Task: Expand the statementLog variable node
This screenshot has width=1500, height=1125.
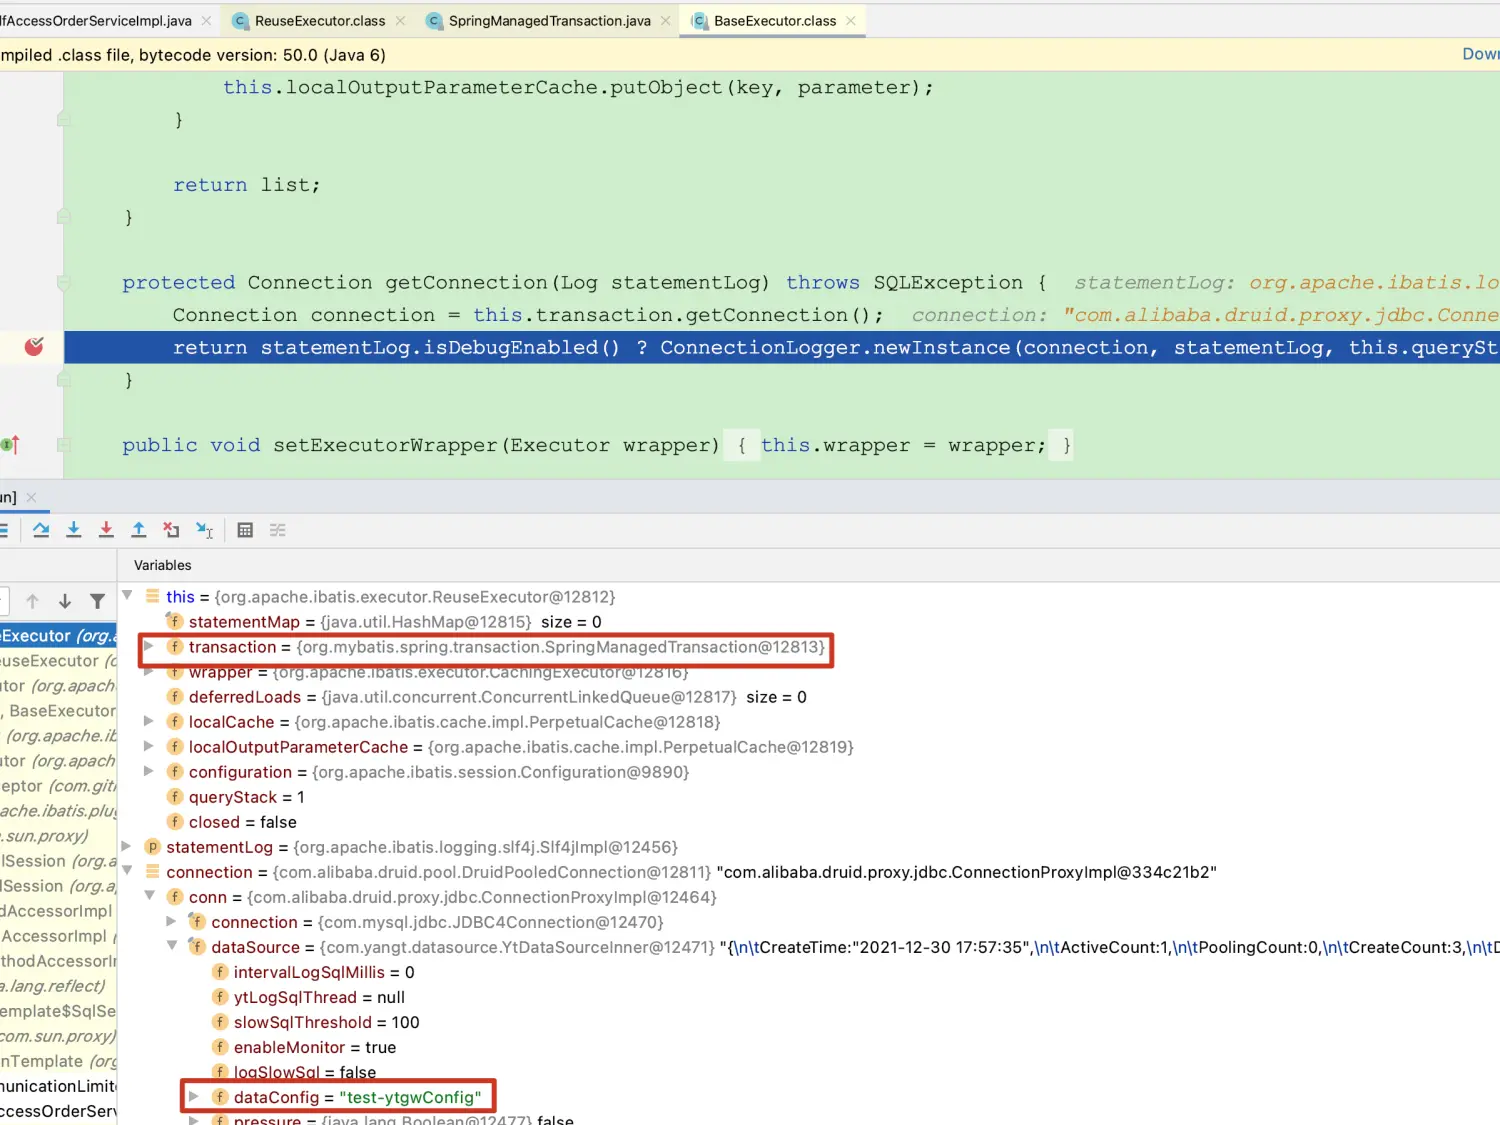Action: click(x=127, y=847)
